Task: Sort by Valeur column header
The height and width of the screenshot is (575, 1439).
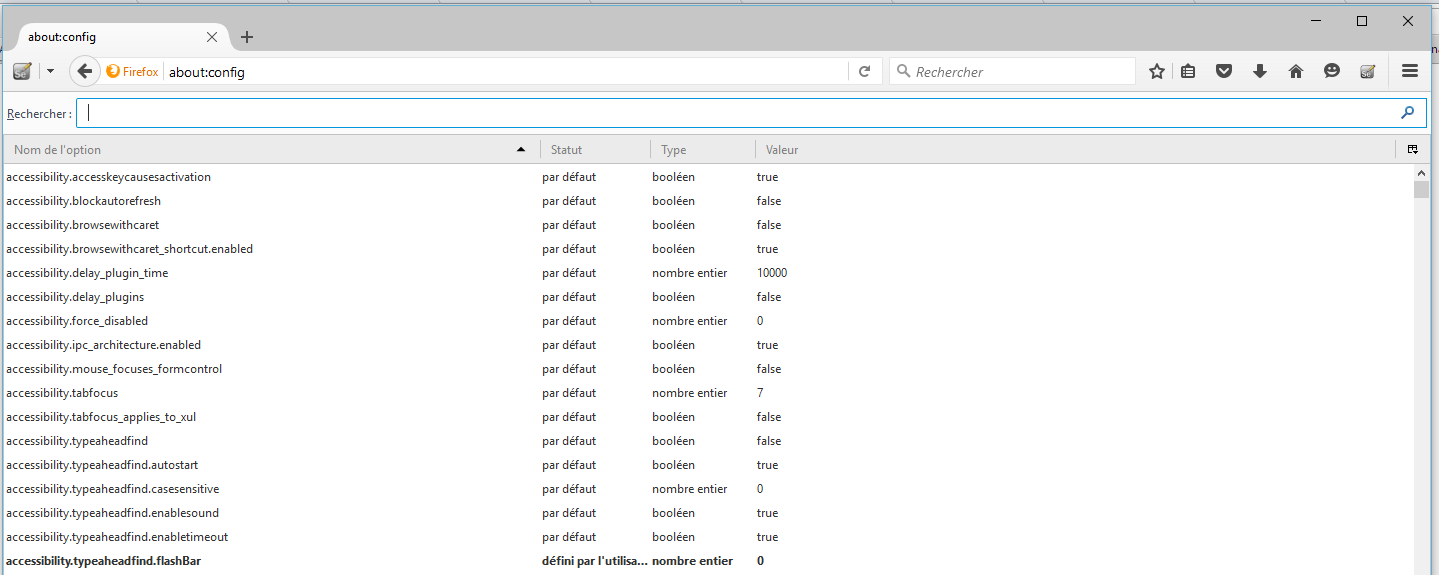Action: tap(1075, 149)
